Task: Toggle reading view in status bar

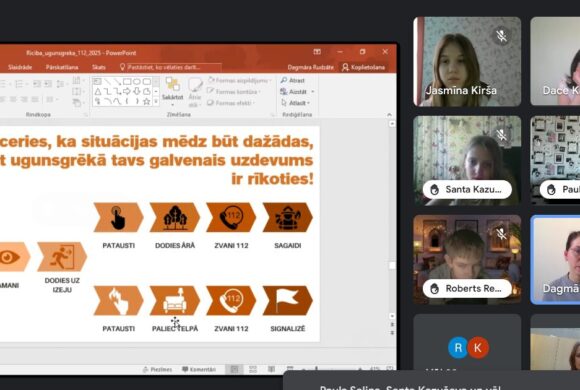Action: pyautogui.click(x=271, y=369)
